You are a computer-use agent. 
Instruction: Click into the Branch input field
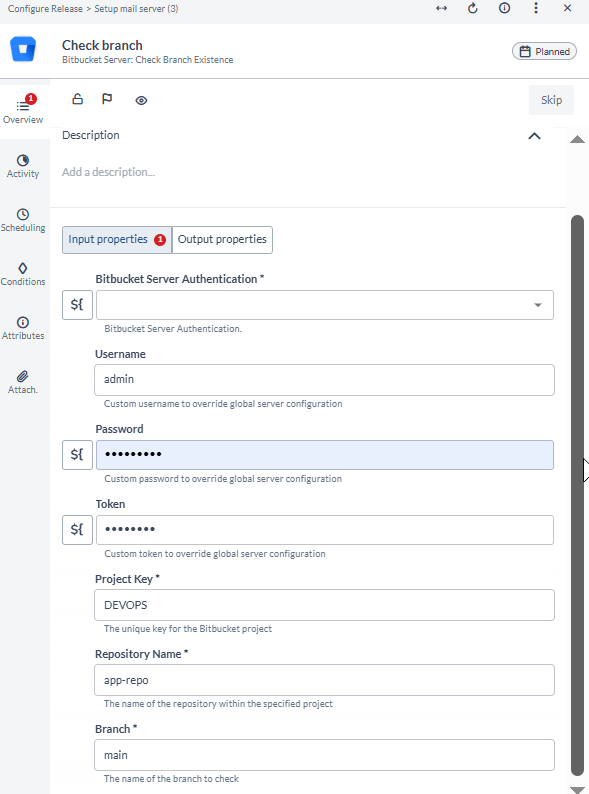[x=324, y=755]
